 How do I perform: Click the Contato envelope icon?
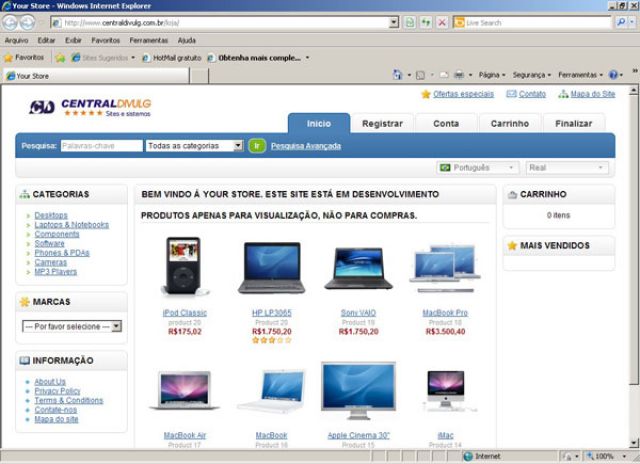511,94
